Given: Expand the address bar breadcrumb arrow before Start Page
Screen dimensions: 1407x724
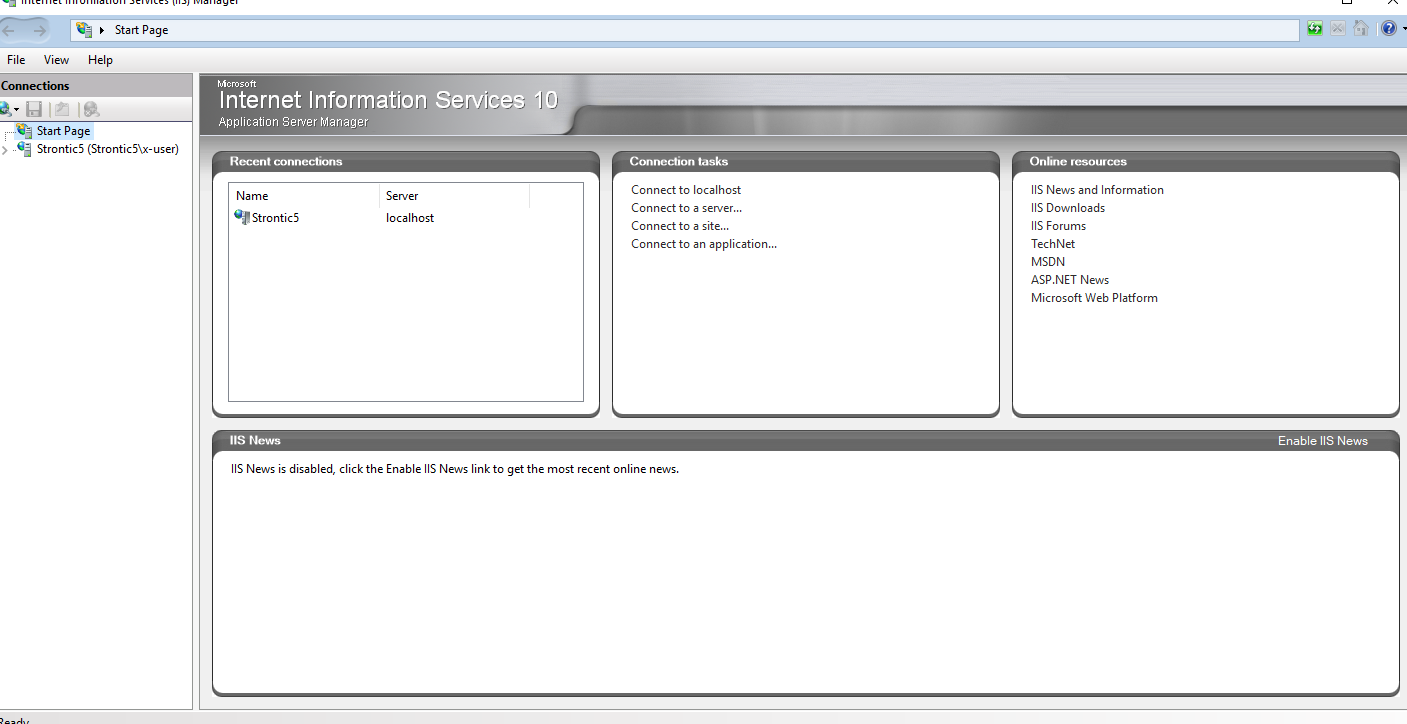Looking at the screenshot, I should (102, 30).
